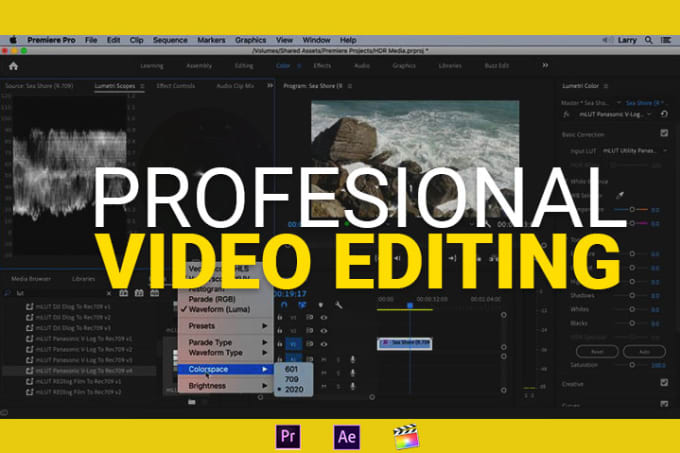Click the Step Back transport button

397,258
